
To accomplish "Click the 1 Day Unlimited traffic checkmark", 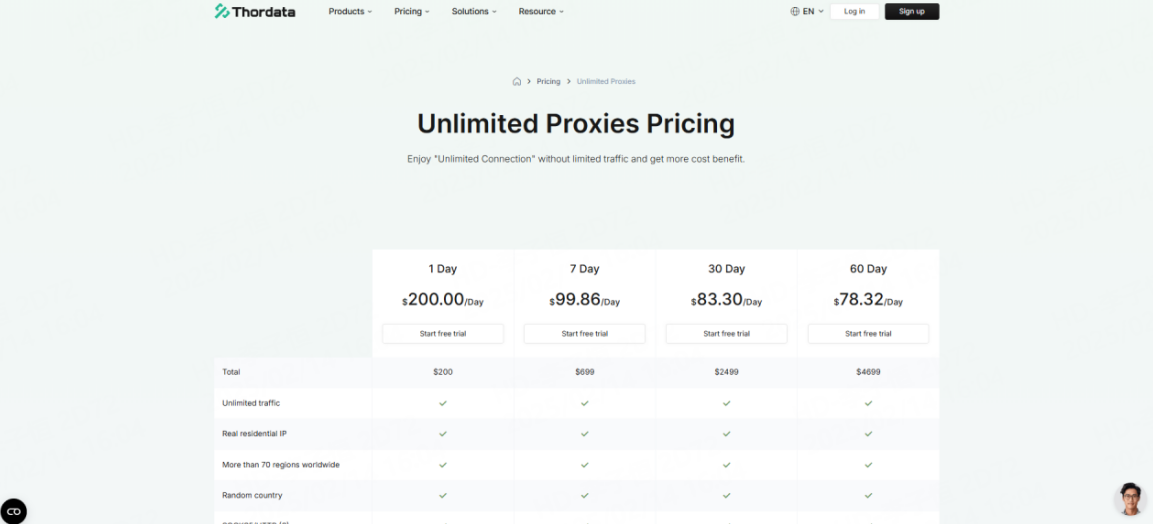I will [x=443, y=403].
